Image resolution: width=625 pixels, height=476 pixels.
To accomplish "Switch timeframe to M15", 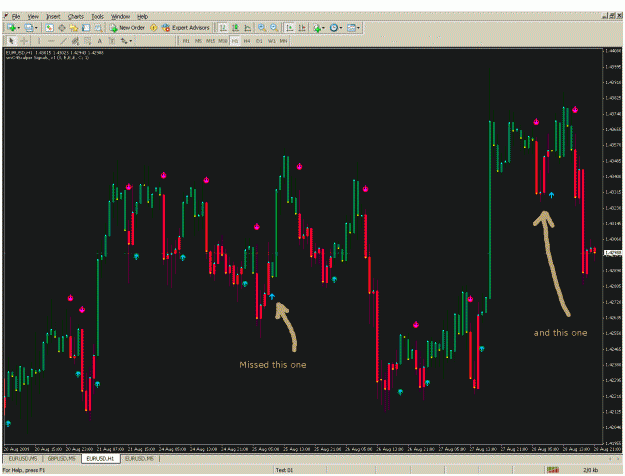I will [x=210, y=41].
